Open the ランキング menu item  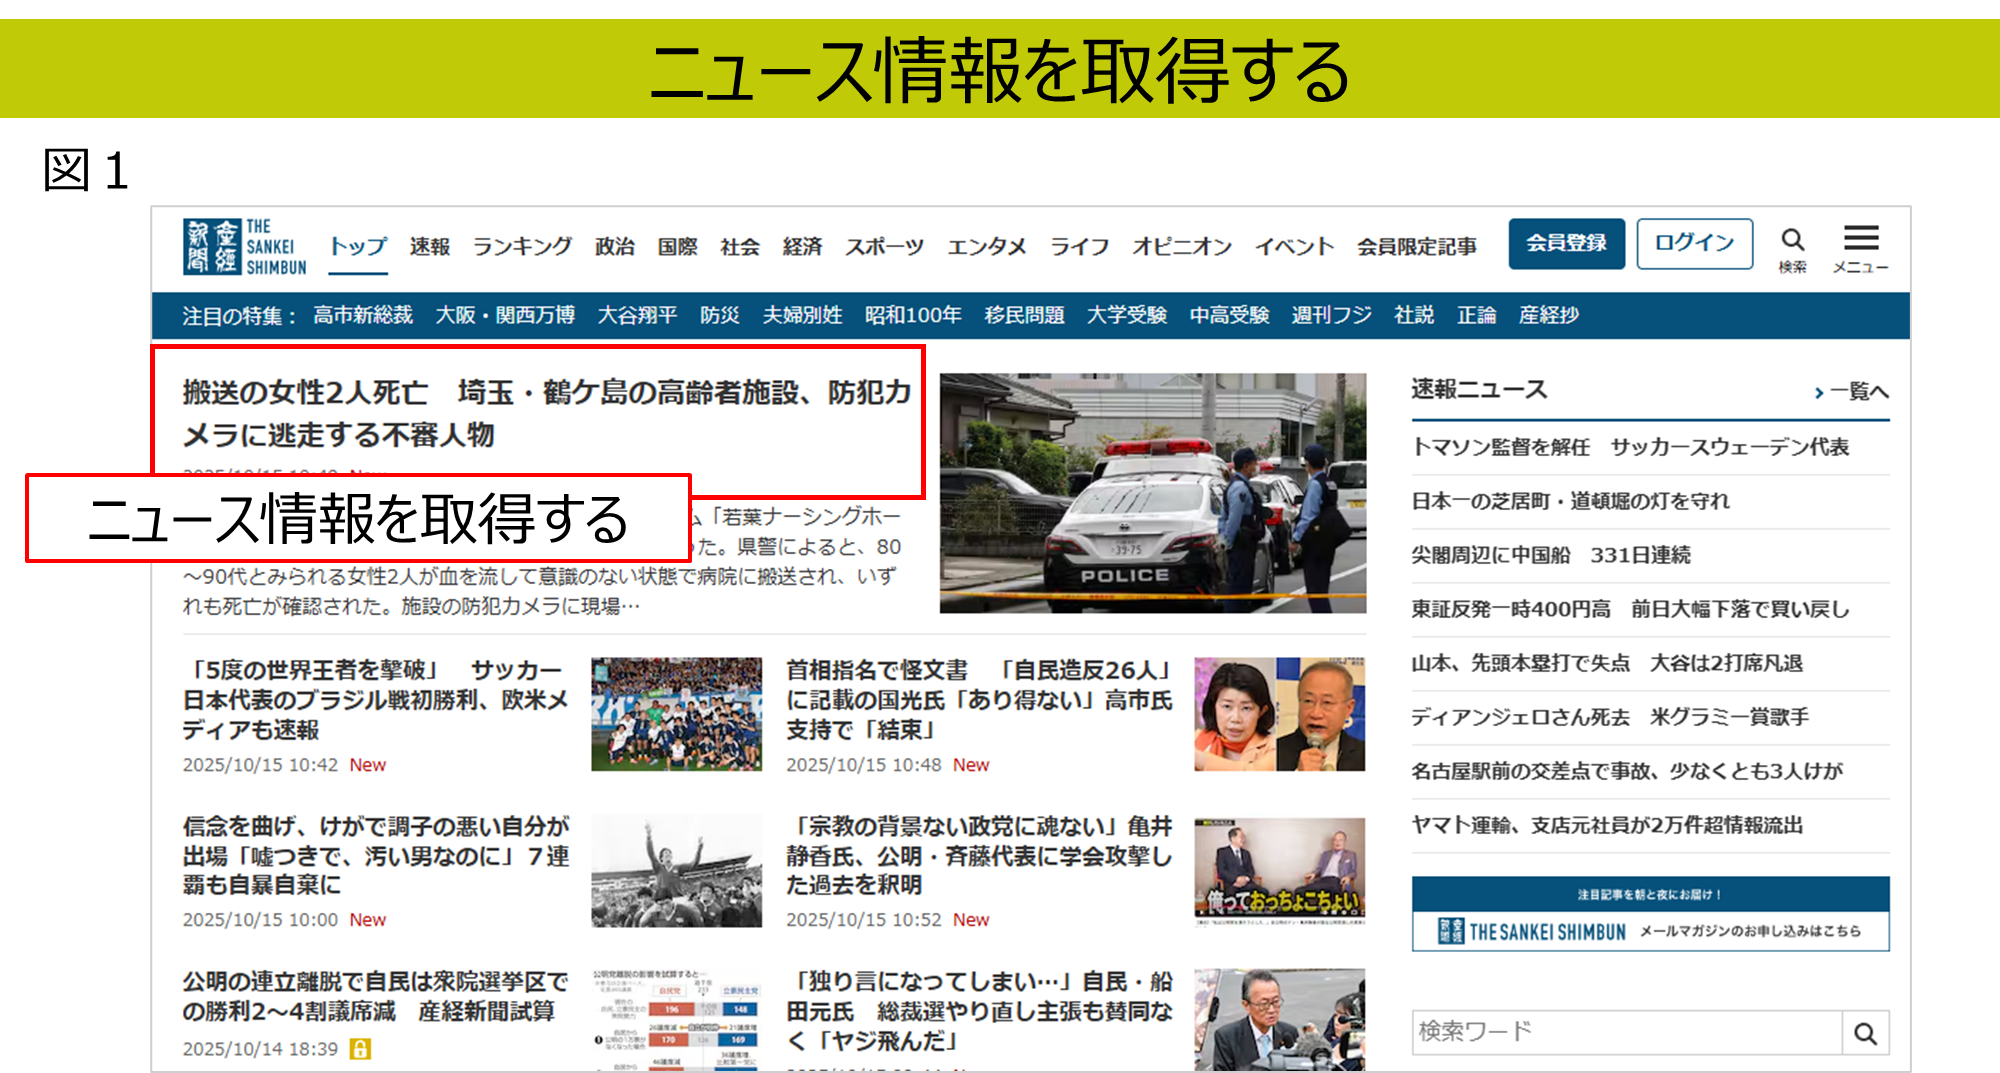pos(522,247)
